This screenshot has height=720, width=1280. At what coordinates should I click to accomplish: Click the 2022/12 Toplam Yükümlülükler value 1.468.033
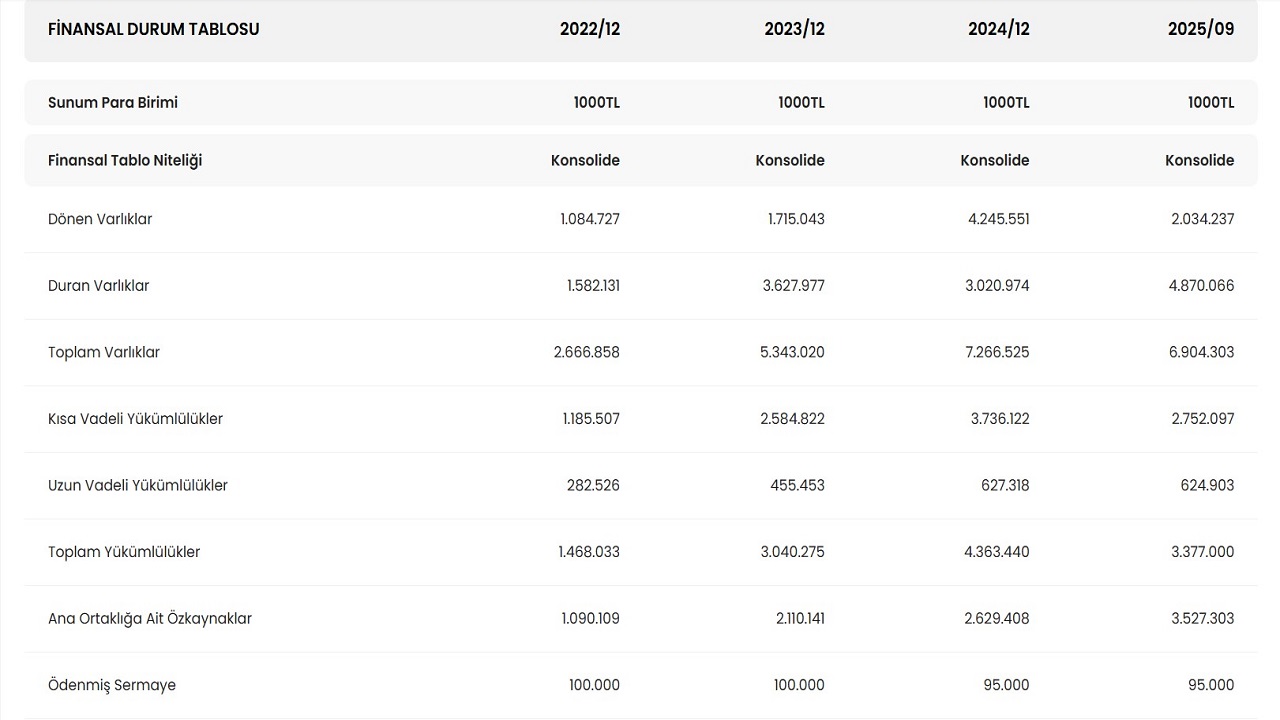pos(589,552)
